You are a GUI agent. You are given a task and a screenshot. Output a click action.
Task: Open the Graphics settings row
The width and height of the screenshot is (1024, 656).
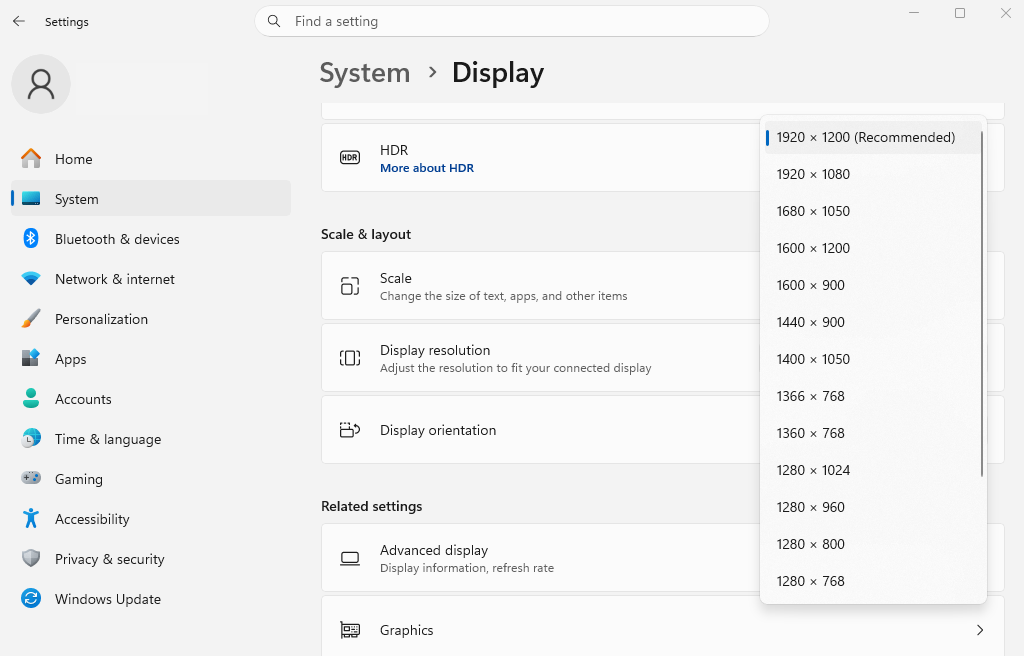(x=663, y=626)
